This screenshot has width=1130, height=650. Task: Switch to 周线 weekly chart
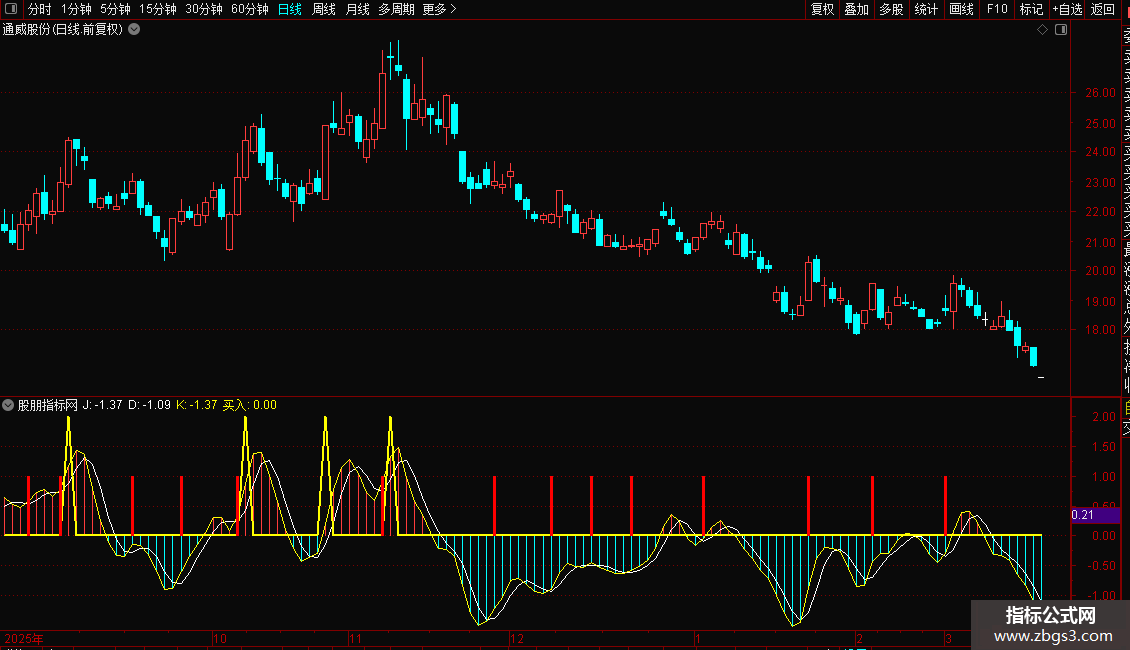[324, 9]
